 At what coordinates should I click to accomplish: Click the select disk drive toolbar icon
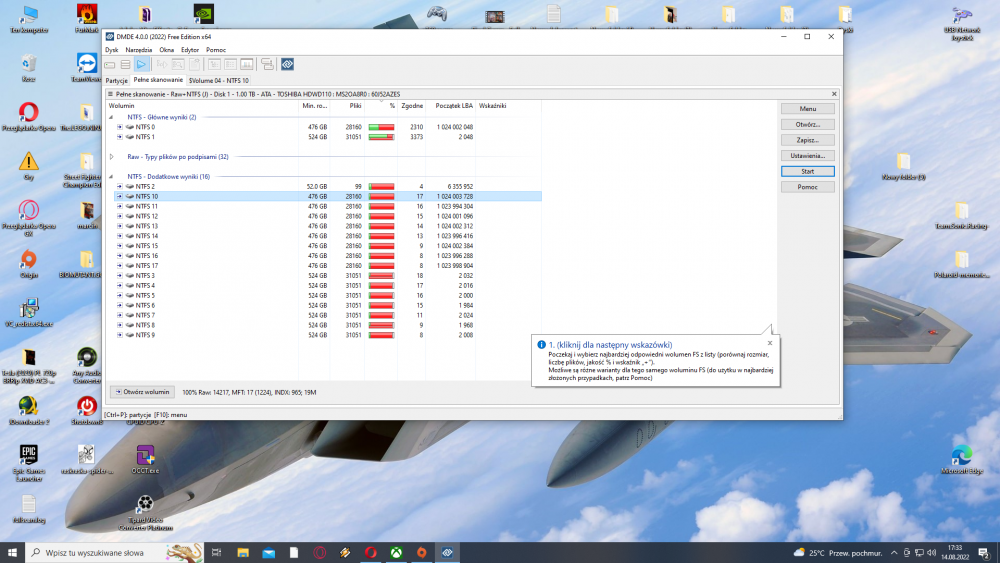click(x=111, y=65)
